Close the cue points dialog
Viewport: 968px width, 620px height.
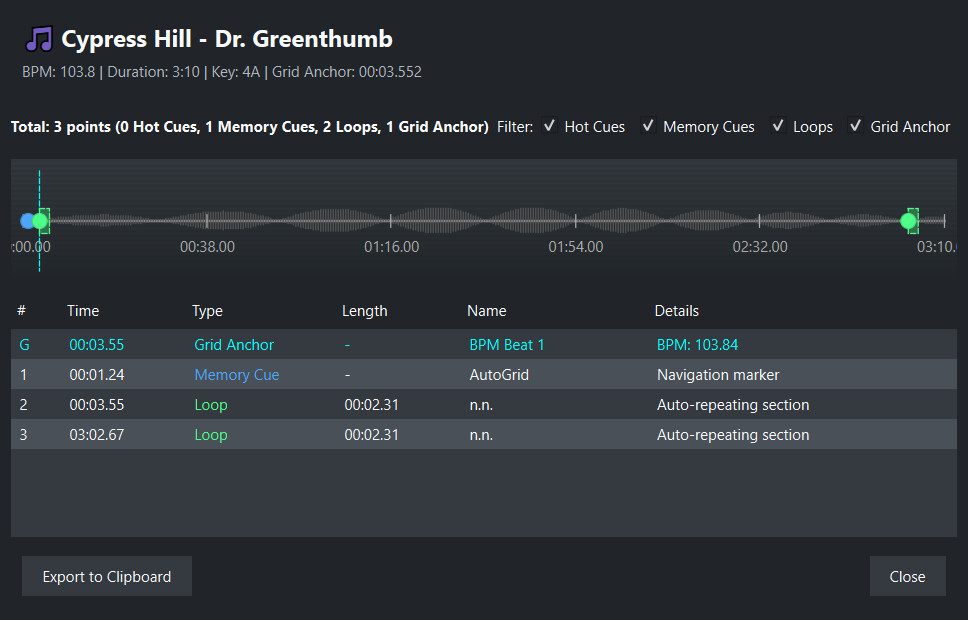(907, 576)
